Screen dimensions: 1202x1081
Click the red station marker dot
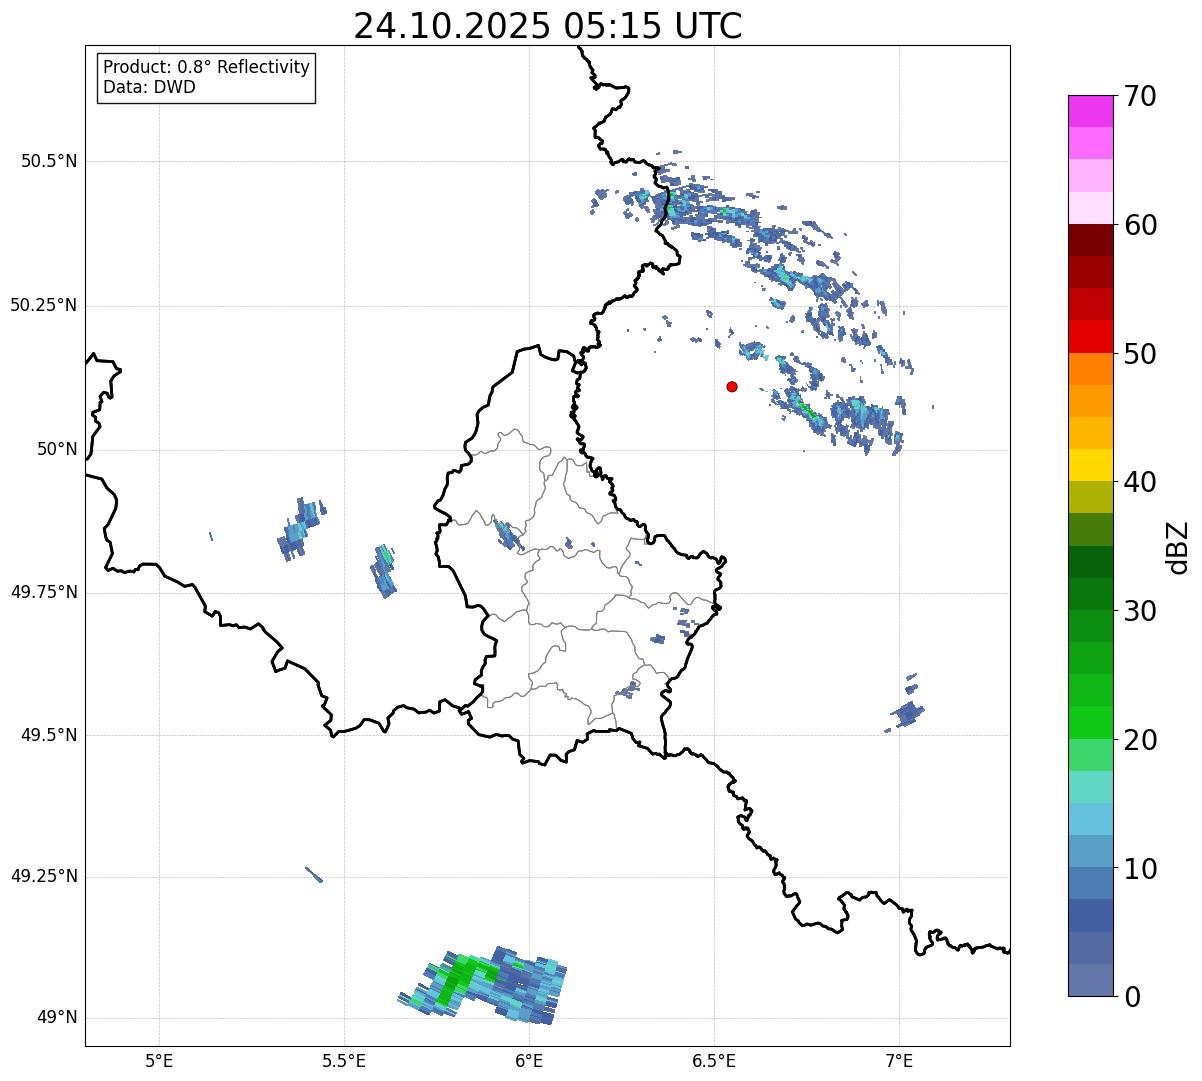tap(732, 386)
